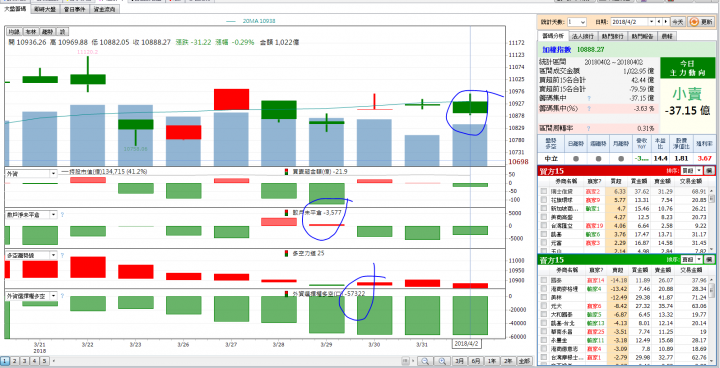720x368 pixels.
Task: Click the 加權指數 link
Action: [556, 49]
